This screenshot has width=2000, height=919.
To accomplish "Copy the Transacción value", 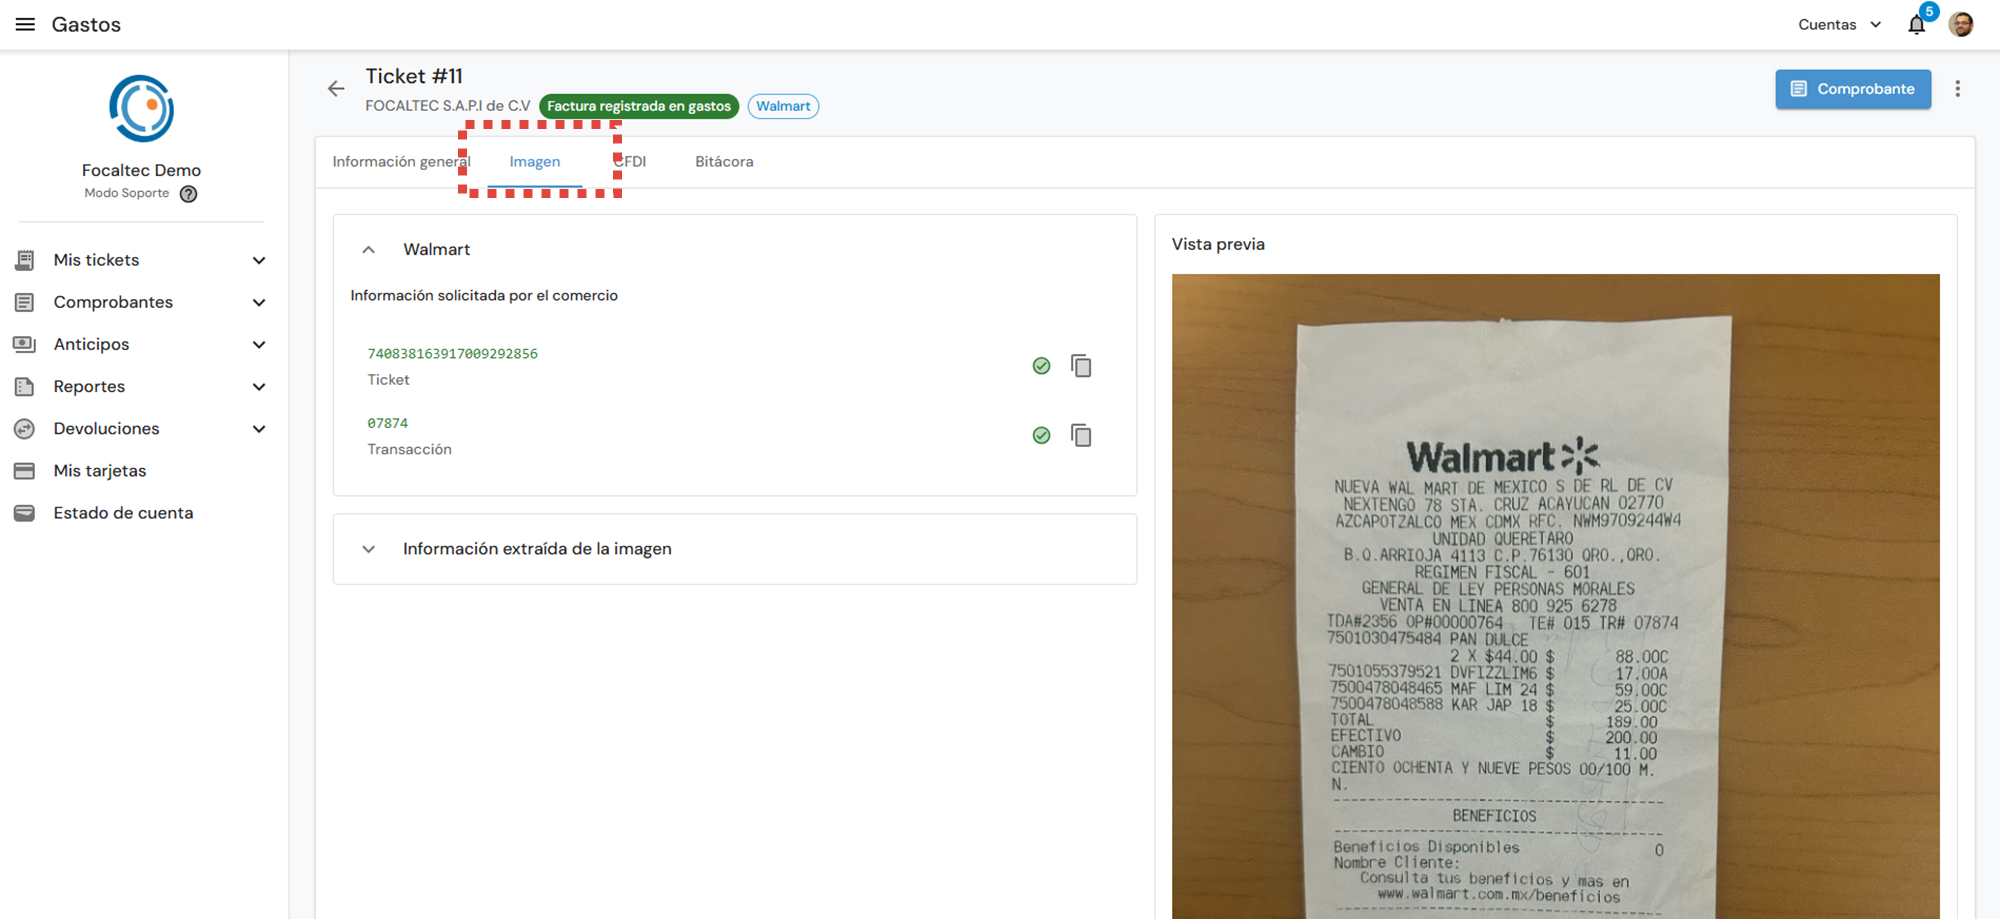I will 1081,435.
